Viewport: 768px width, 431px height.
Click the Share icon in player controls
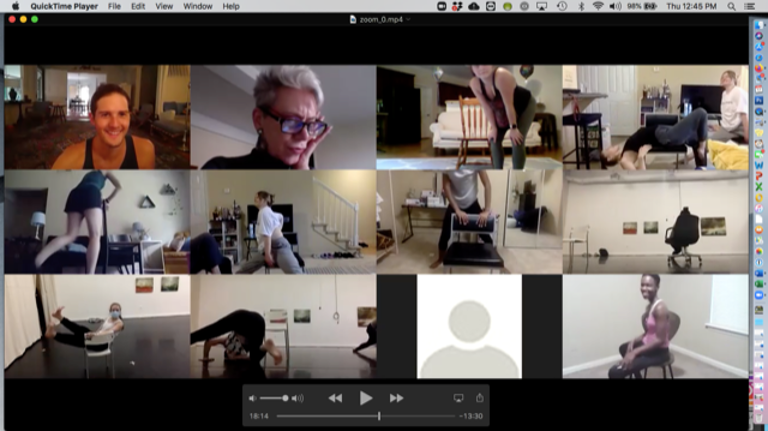479,398
